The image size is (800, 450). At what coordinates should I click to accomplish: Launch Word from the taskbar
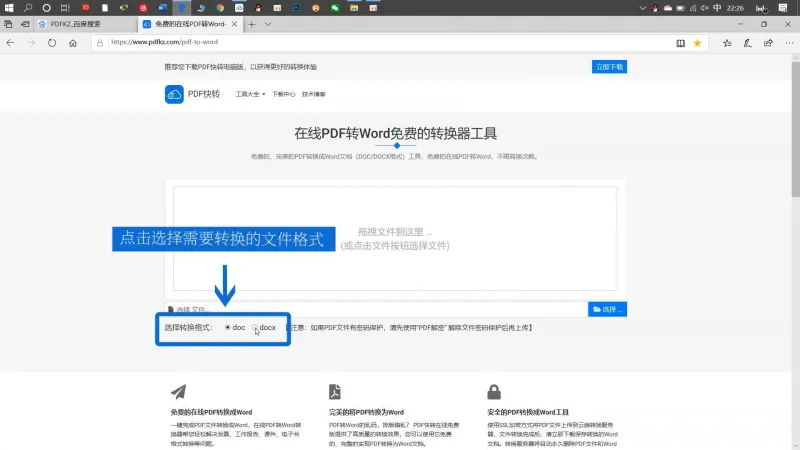[x=162, y=8]
